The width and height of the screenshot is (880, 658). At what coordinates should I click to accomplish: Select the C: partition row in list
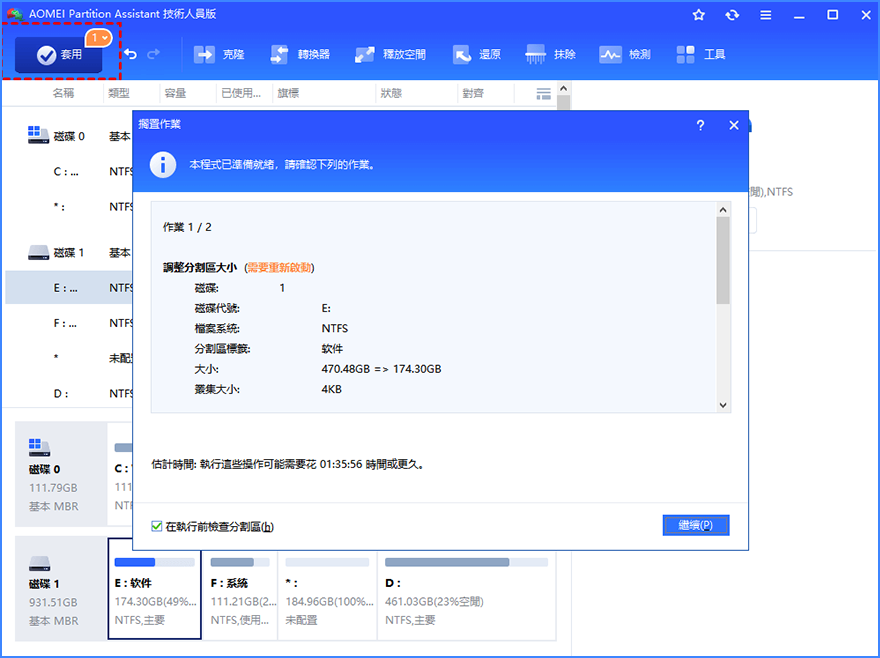pos(69,171)
